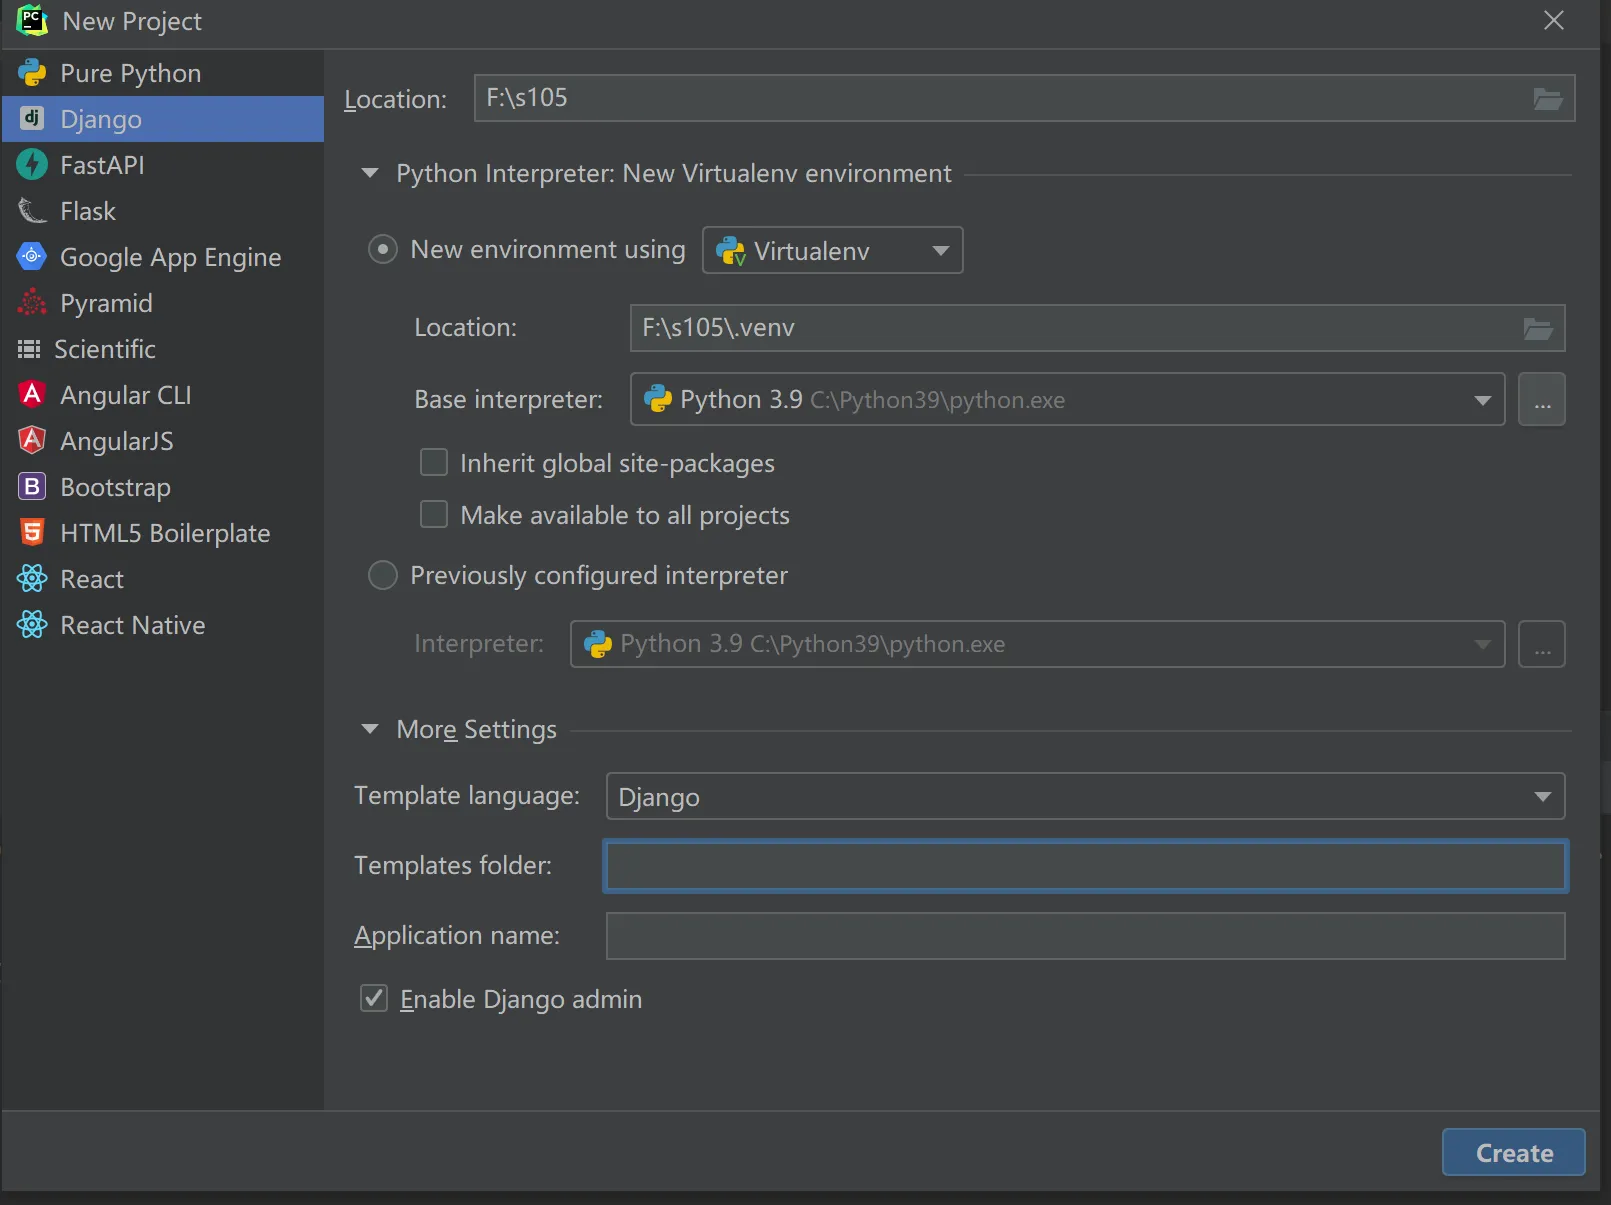Select Angular CLI project type
1611x1205 pixels.
(163, 395)
